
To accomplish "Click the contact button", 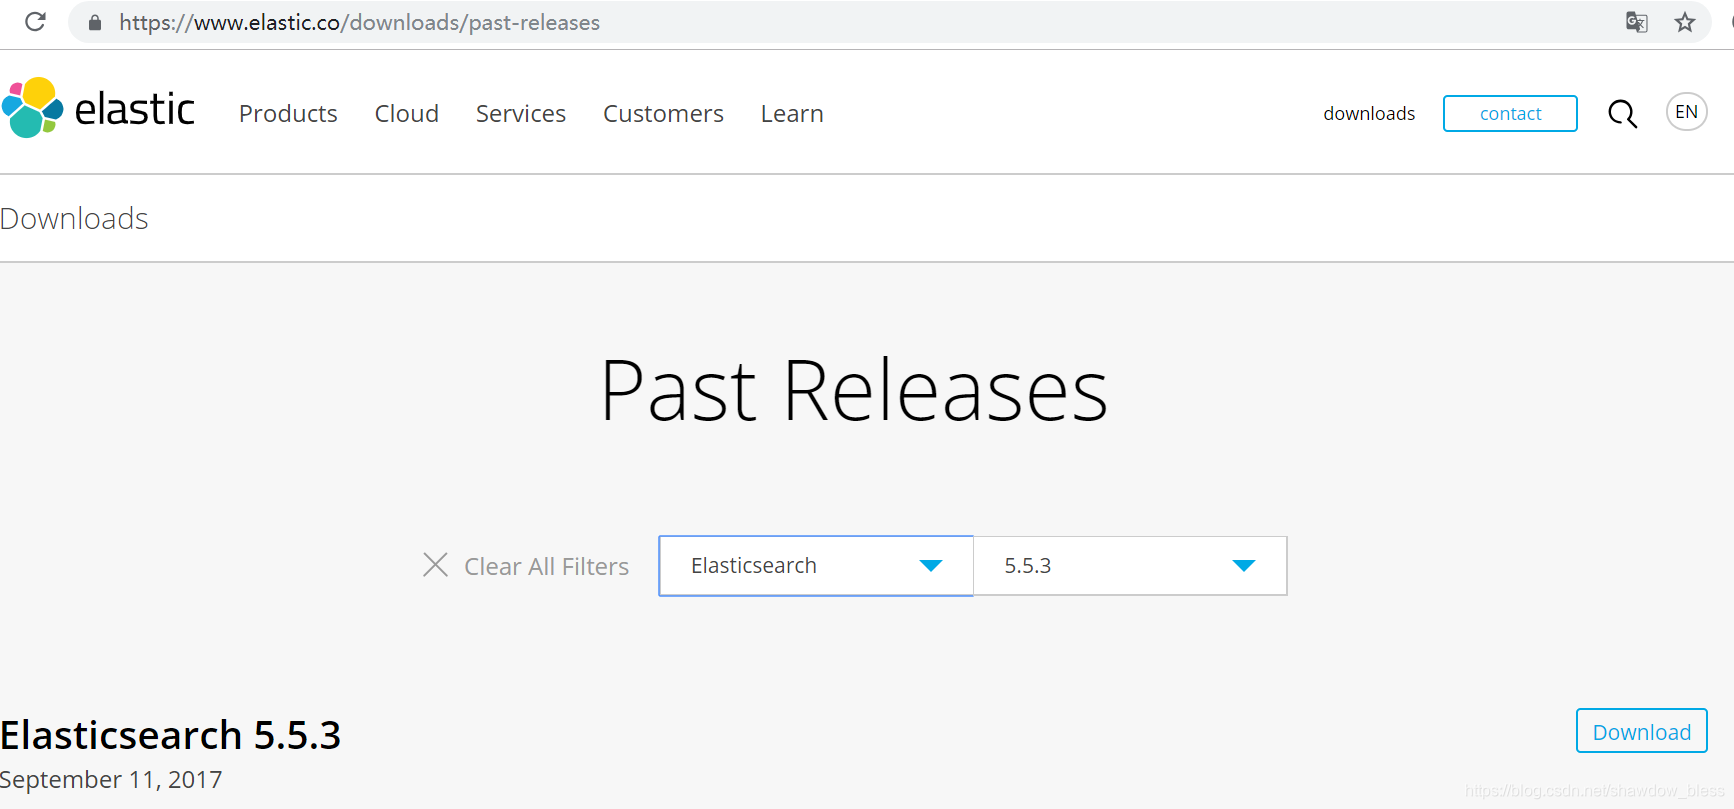I will [1510, 114].
